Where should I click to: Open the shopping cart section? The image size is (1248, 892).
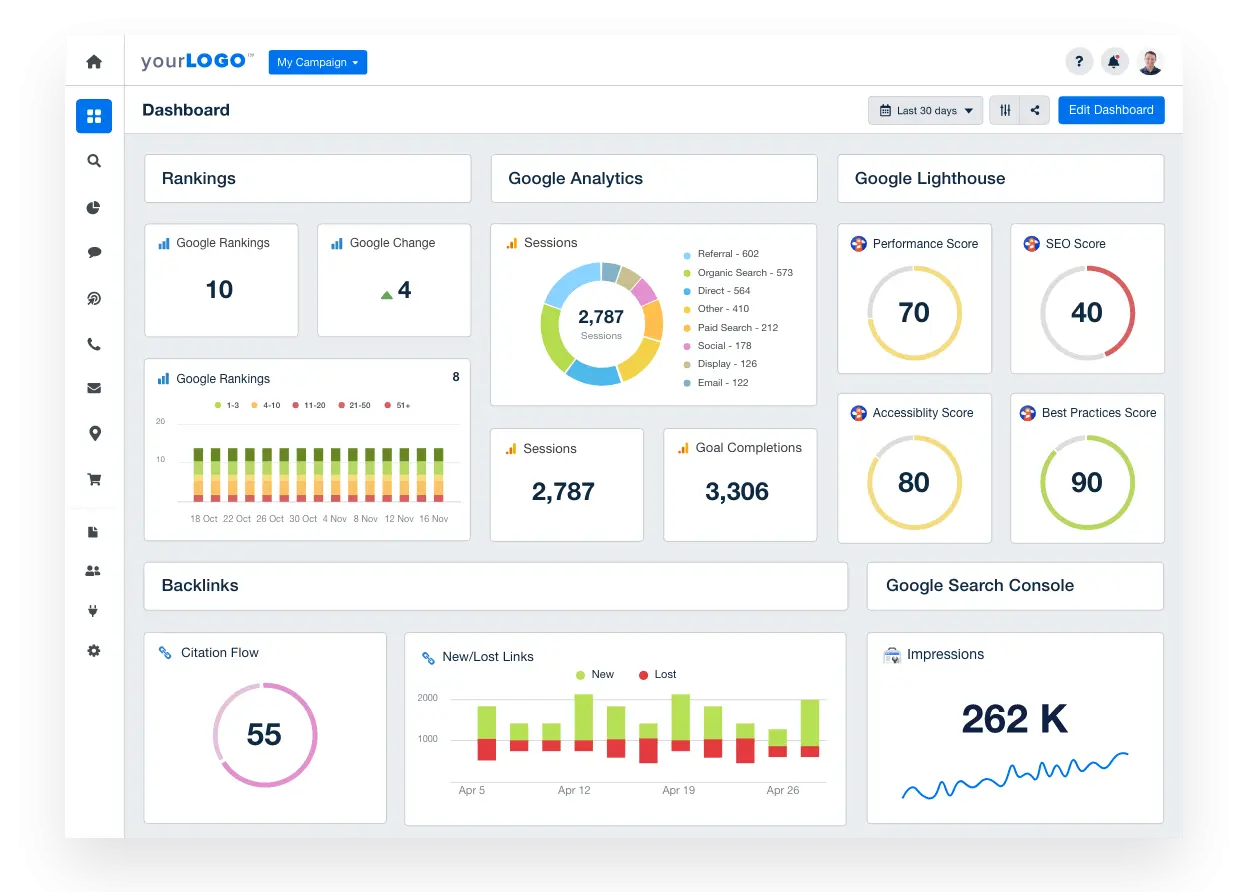click(93, 479)
